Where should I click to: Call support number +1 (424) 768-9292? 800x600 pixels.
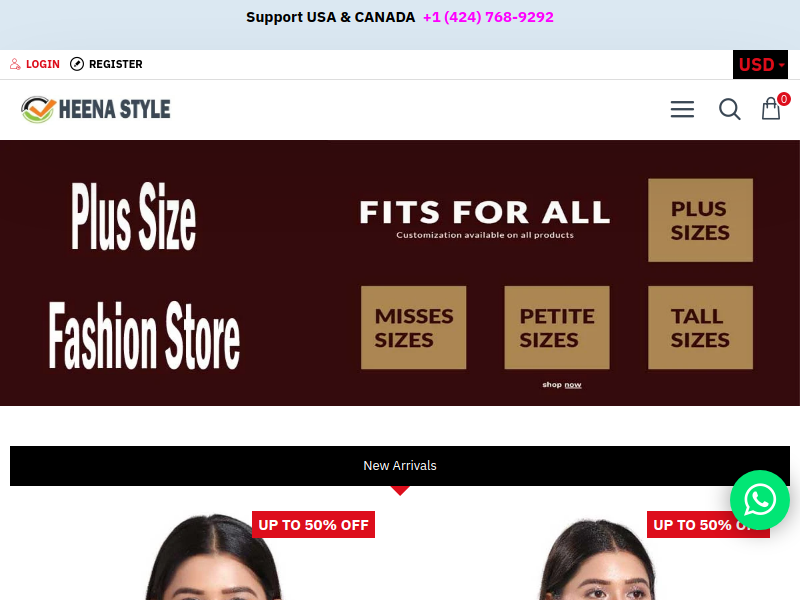[488, 17]
